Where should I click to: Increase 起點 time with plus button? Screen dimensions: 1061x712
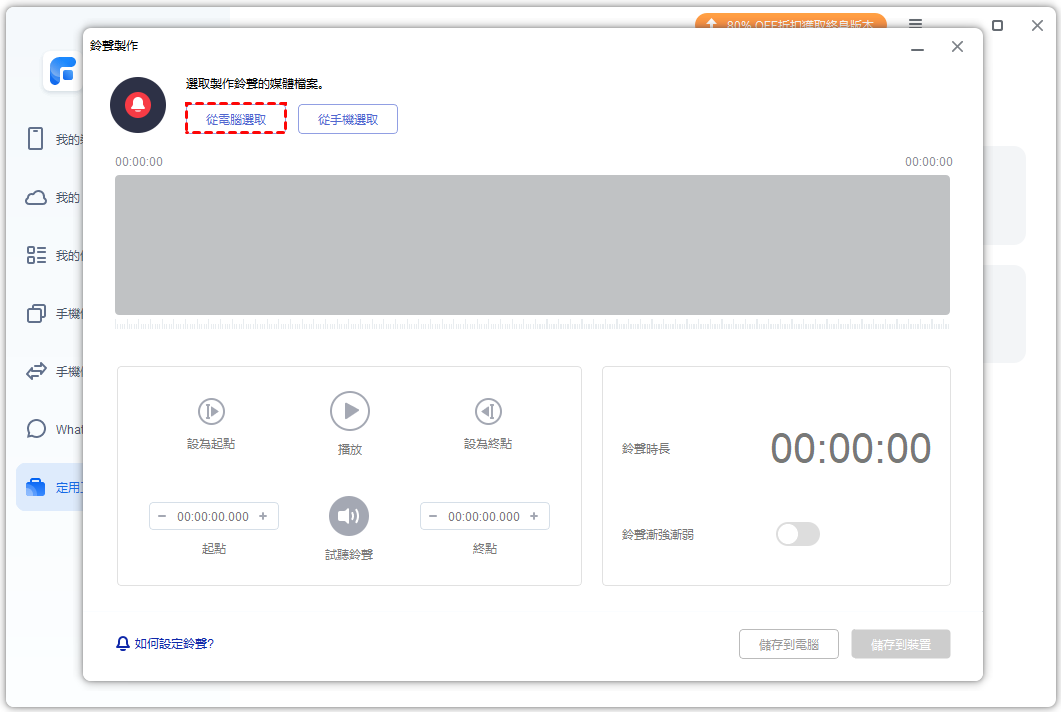point(263,516)
